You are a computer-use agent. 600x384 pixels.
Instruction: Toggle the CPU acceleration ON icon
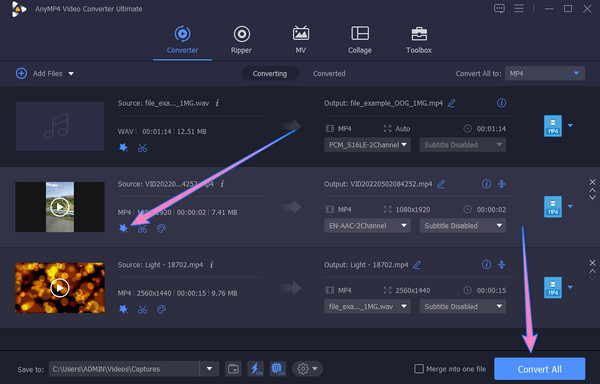coord(277,369)
